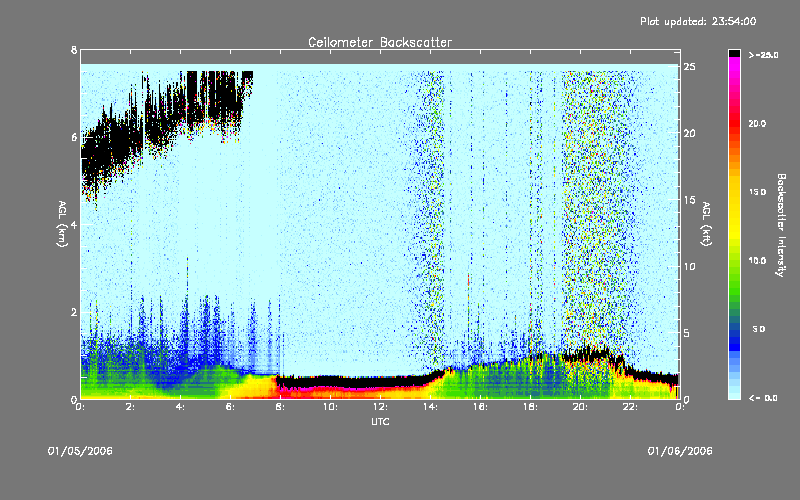Click the UTC x-axis label
This screenshot has height=500, width=800.
pyautogui.click(x=380, y=421)
